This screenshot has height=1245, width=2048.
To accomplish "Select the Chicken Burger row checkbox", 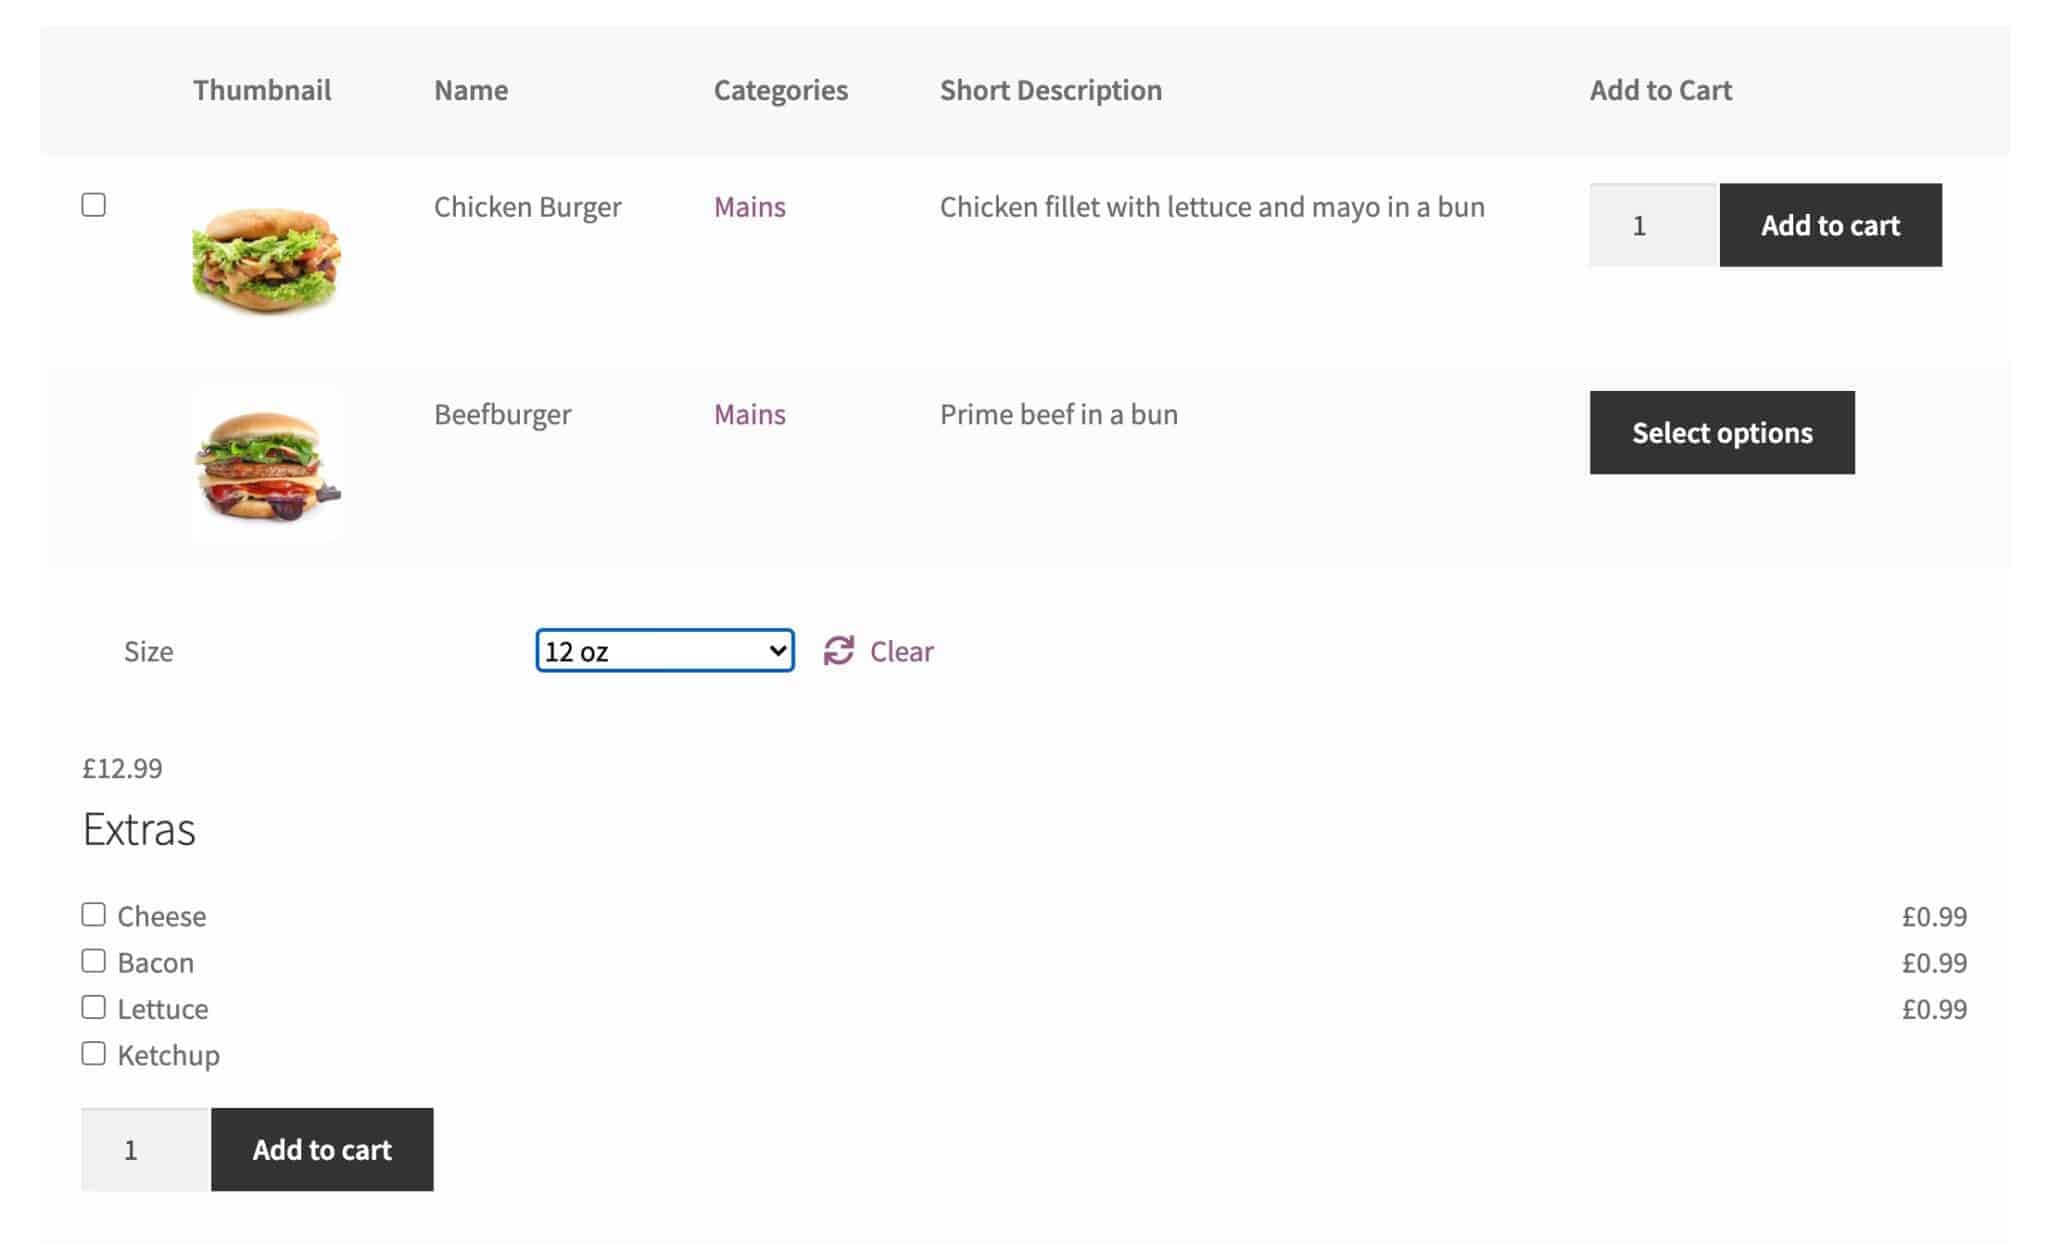I will coord(94,206).
